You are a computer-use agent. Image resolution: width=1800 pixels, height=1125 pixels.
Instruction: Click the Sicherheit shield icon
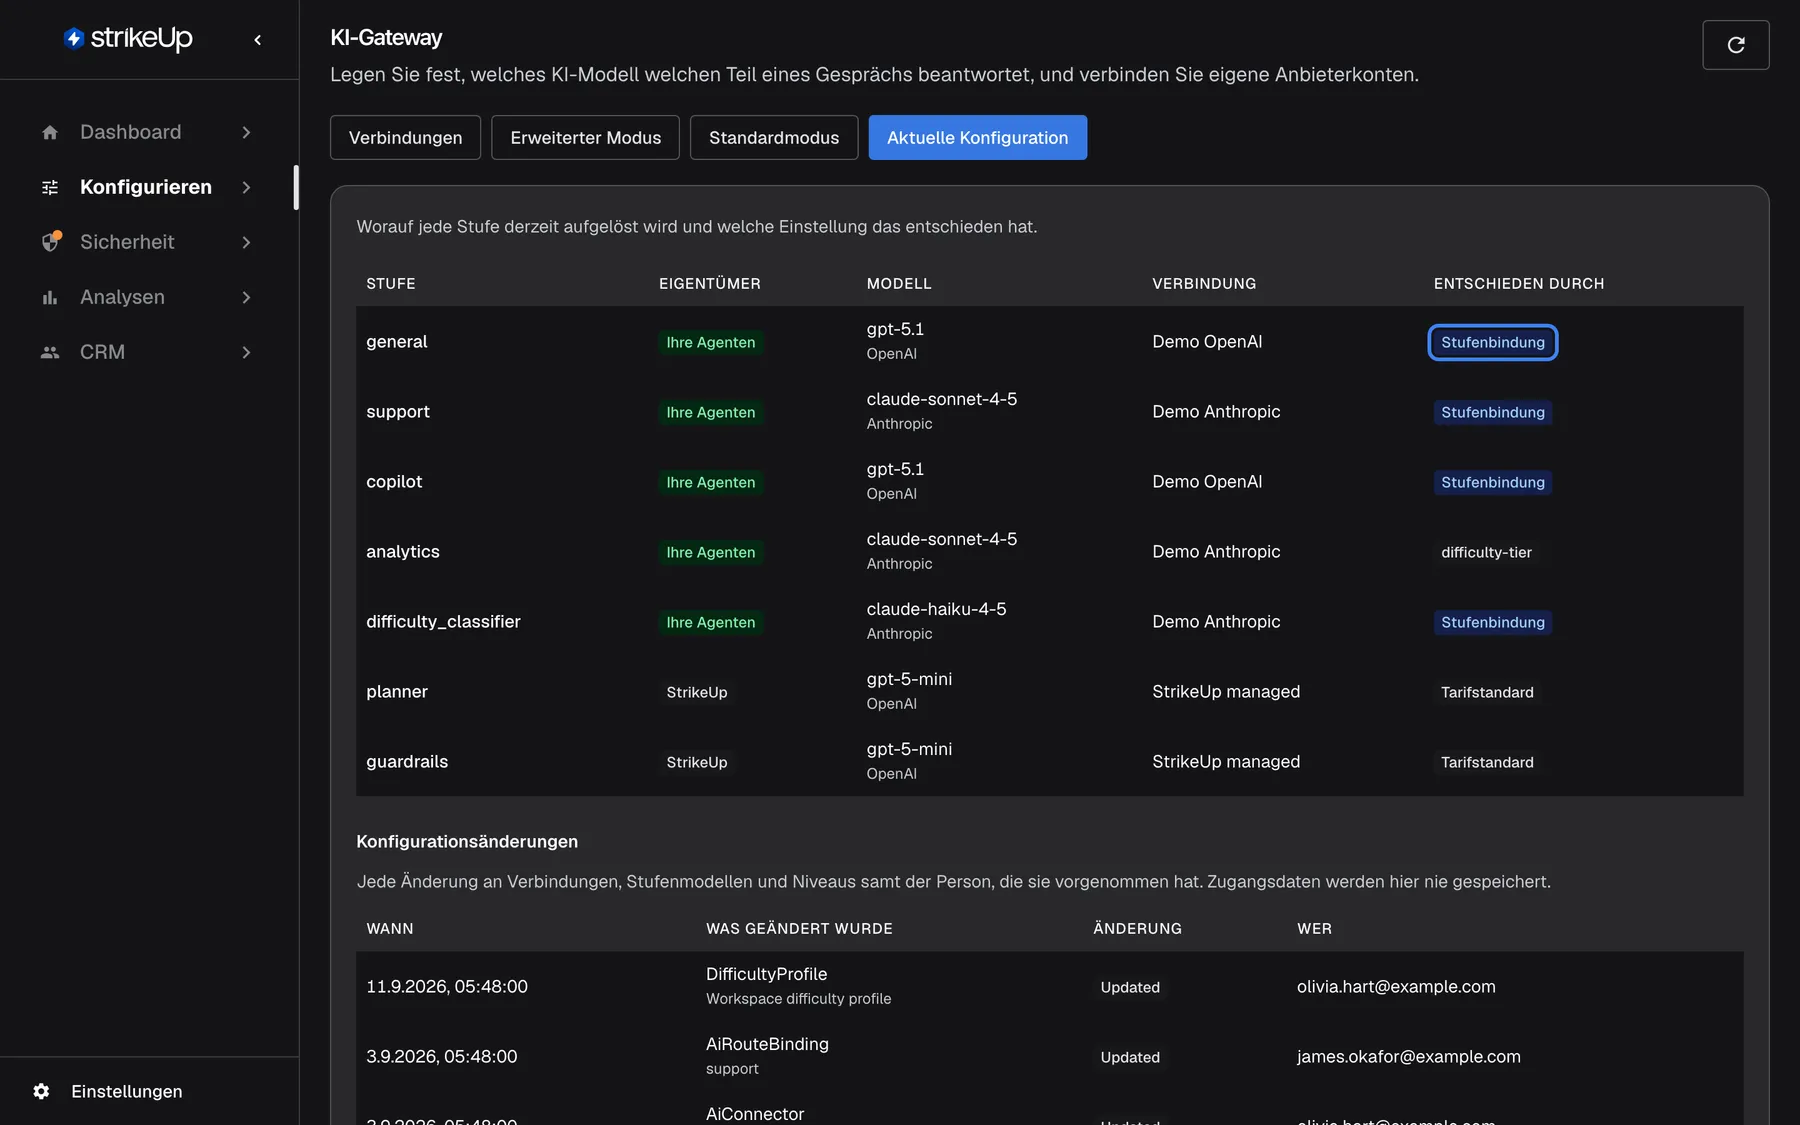(x=50, y=242)
